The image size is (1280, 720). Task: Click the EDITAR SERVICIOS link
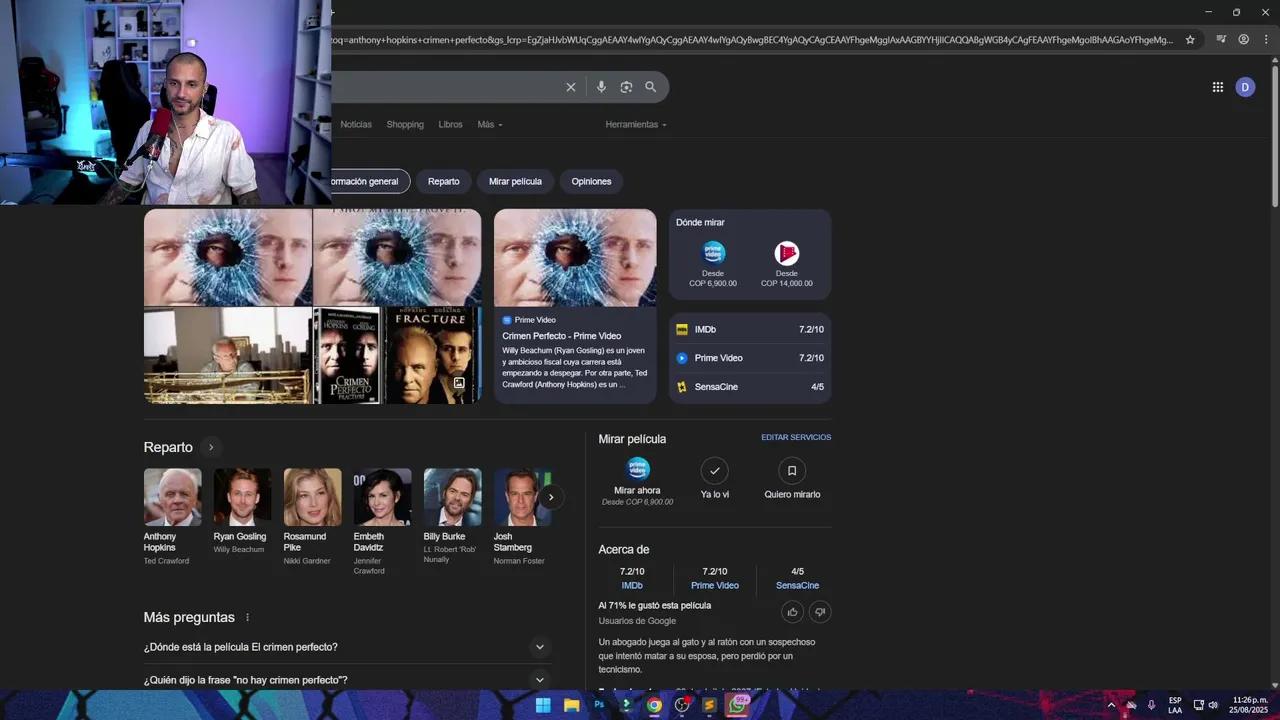tap(796, 437)
